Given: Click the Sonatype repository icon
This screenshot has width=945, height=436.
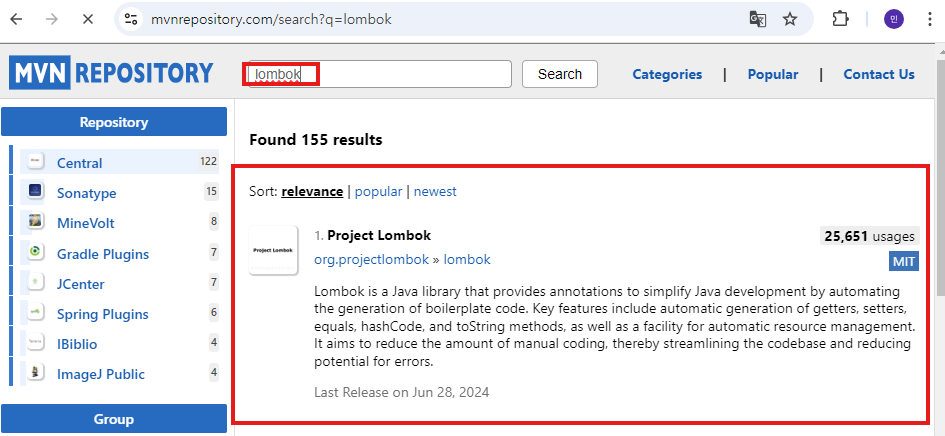Looking at the screenshot, I should (x=35, y=191).
